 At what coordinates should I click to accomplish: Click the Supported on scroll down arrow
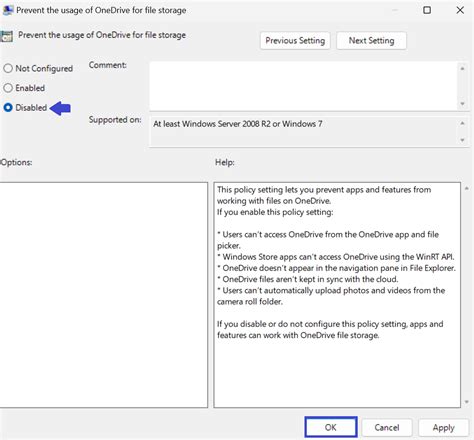[462, 140]
